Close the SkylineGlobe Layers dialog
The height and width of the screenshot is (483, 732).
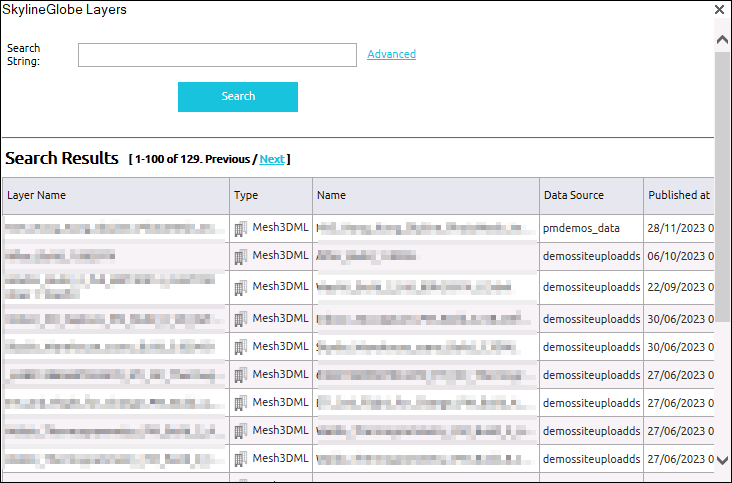(719, 10)
